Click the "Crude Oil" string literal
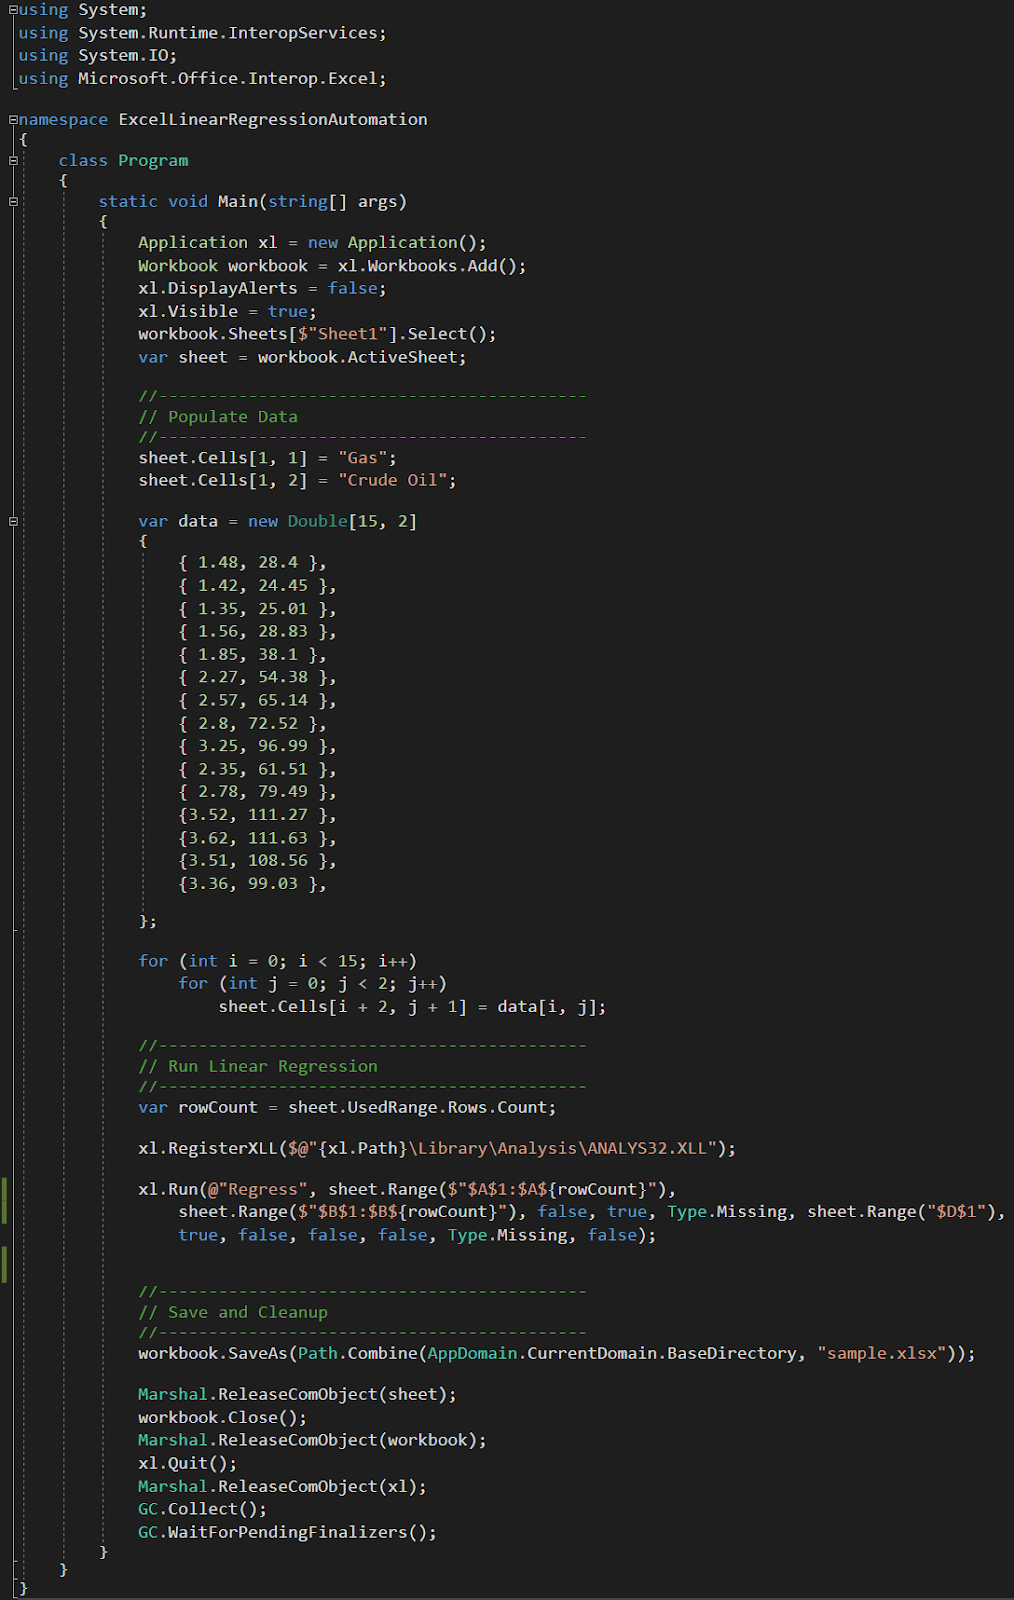 click(x=392, y=480)
